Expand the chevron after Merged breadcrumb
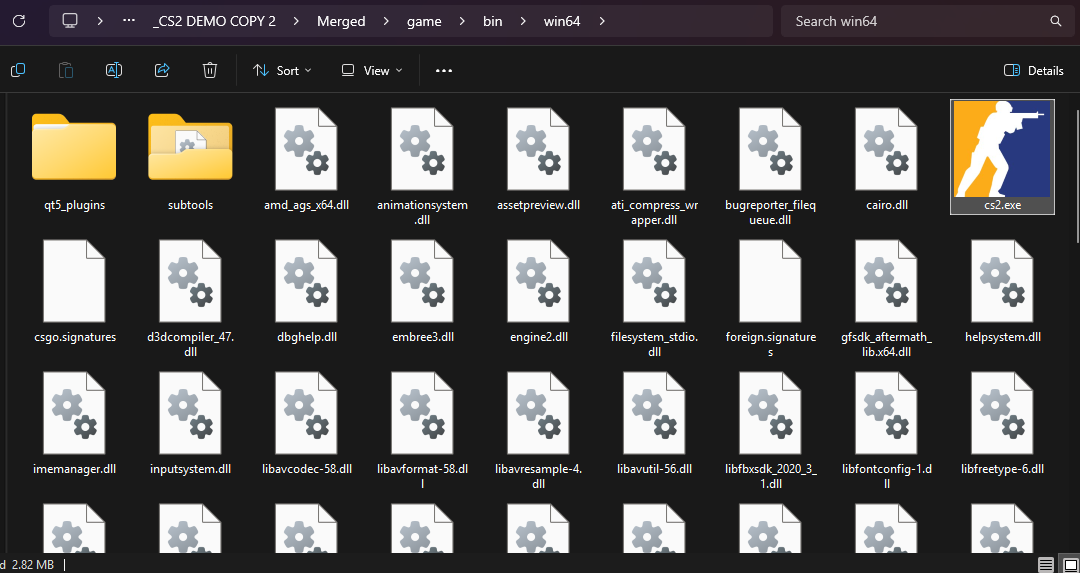 [x=386, y=21]
